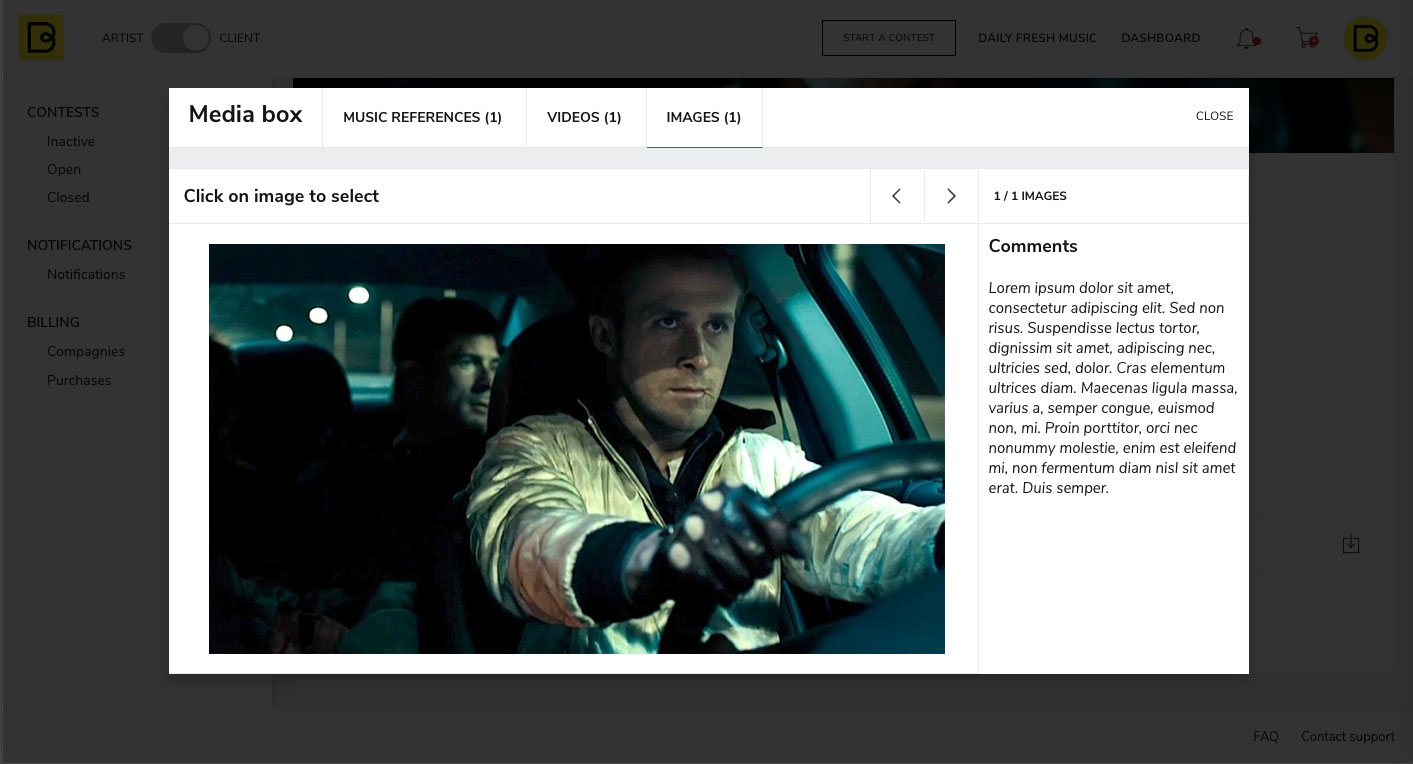Viewport: 1413px width, 764px height.
Task: Click the ARTIST label beside the switch
Action: click(122, 38)
